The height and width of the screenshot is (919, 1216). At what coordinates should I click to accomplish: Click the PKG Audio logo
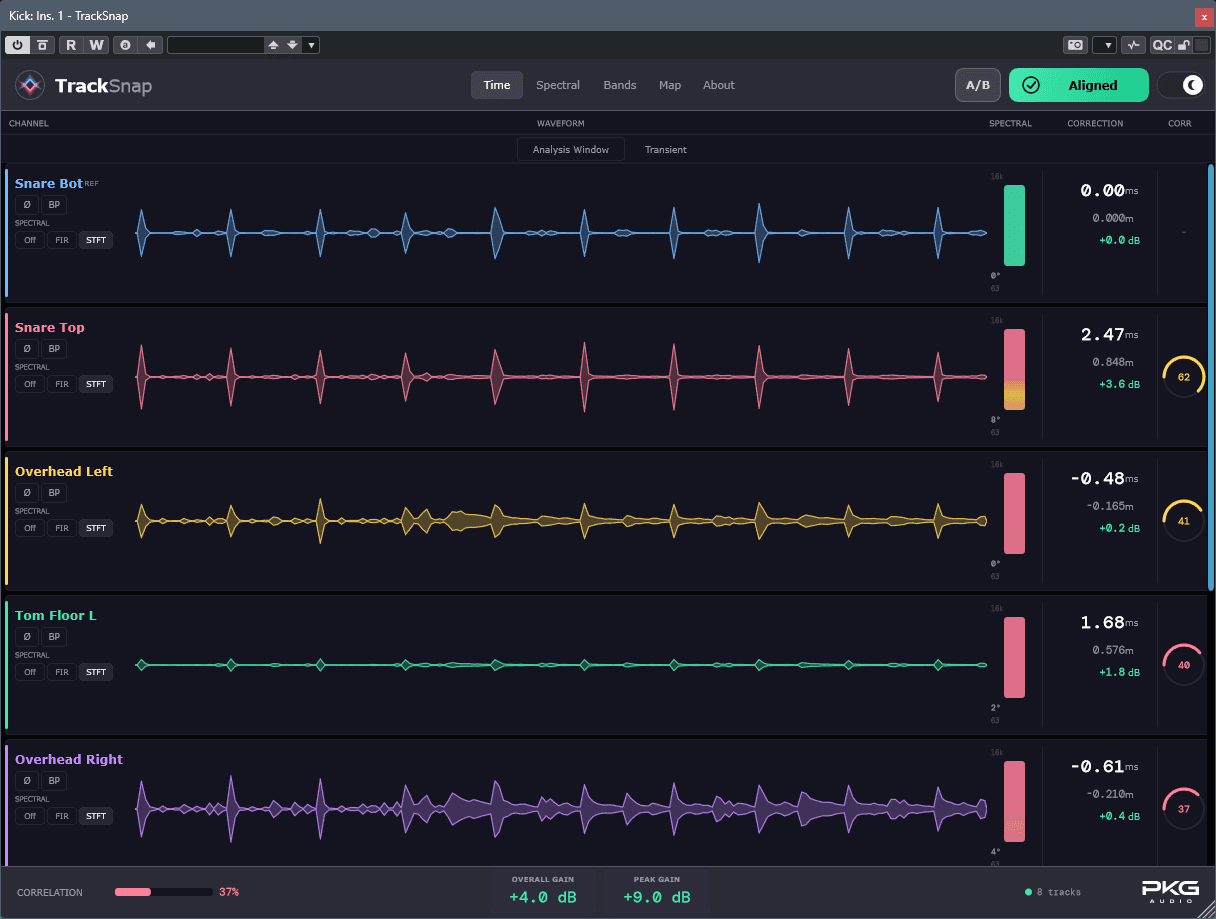[x=1170, y=891]
